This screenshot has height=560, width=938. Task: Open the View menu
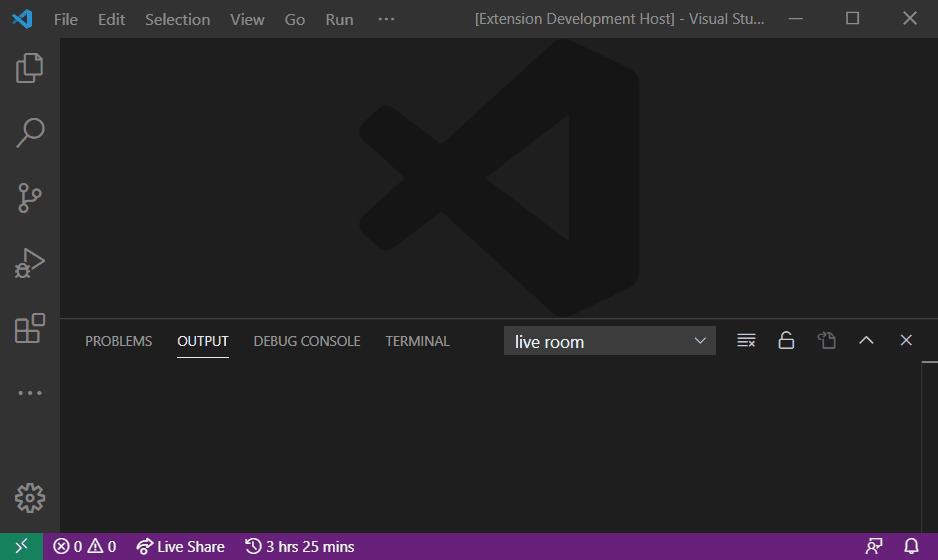pos(247,19)
